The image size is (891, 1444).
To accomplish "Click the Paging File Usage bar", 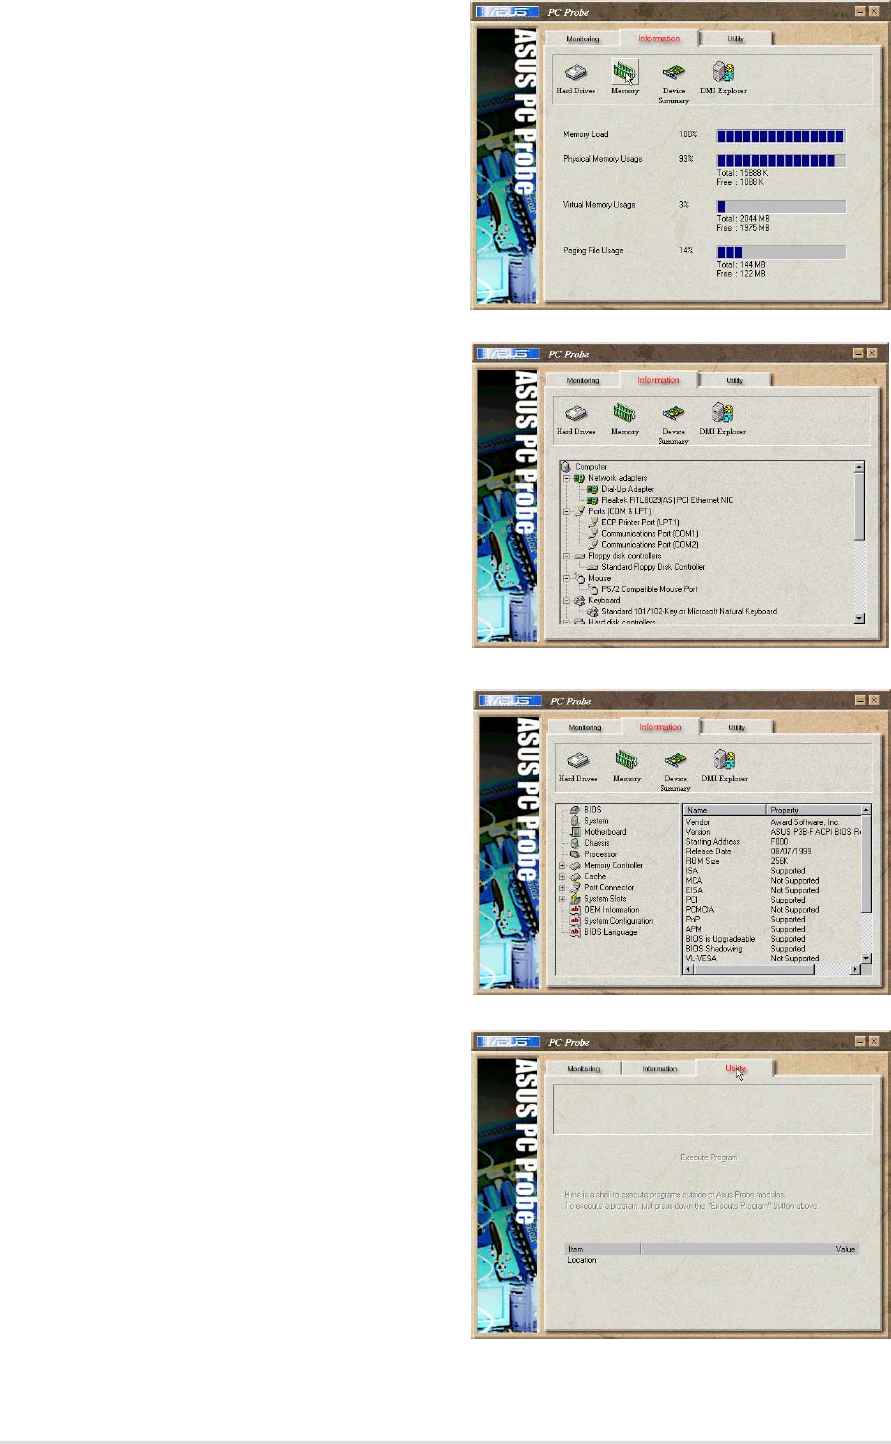I will click(781, 253).
